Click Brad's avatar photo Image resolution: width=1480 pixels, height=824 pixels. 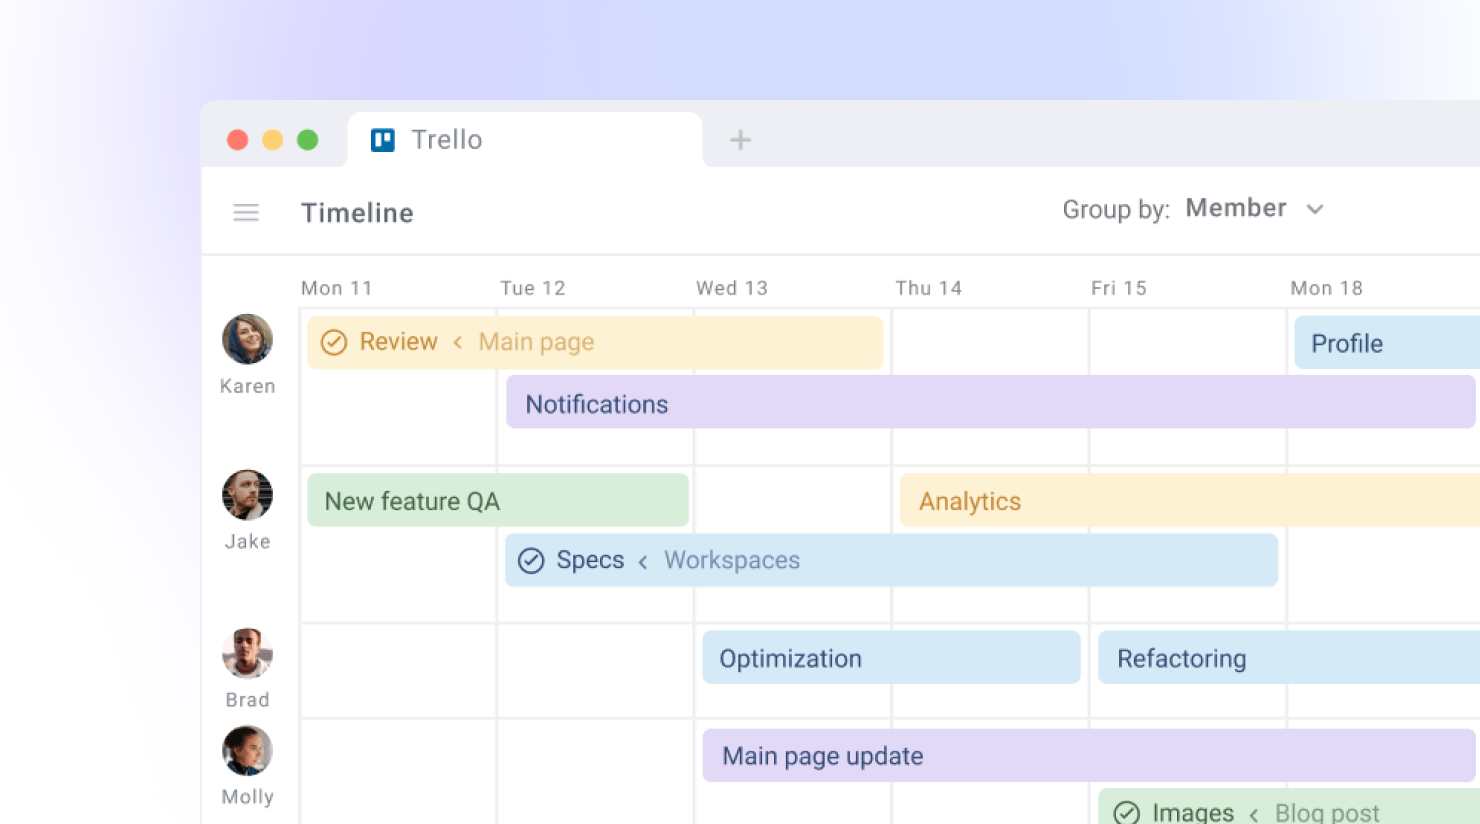pos(247,653)
